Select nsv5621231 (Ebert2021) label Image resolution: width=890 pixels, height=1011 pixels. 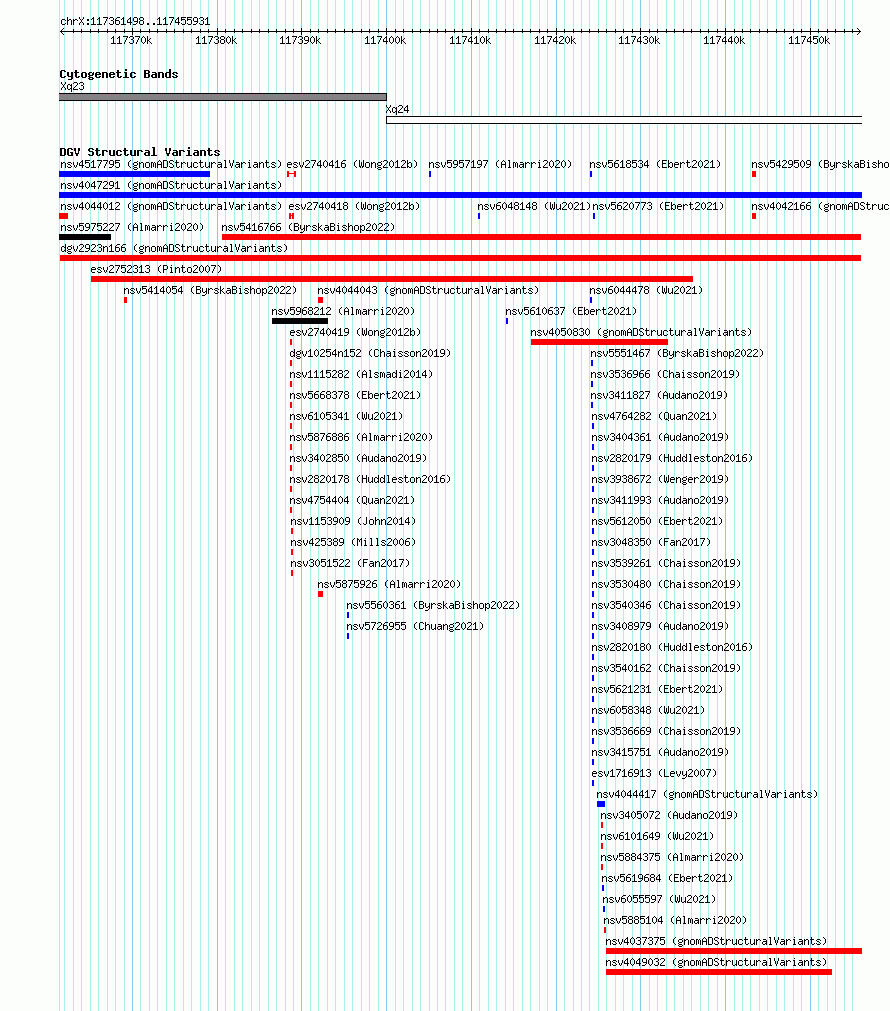(657, 689)
